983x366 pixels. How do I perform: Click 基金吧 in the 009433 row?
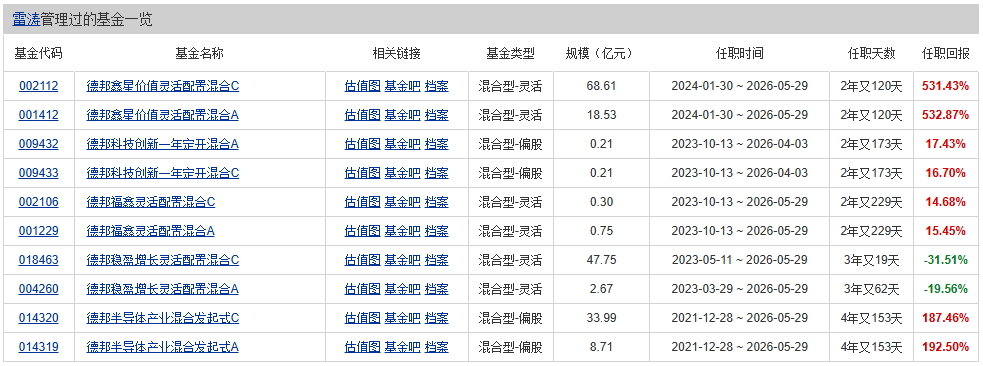pyautogui.click(x=402, y=173)
